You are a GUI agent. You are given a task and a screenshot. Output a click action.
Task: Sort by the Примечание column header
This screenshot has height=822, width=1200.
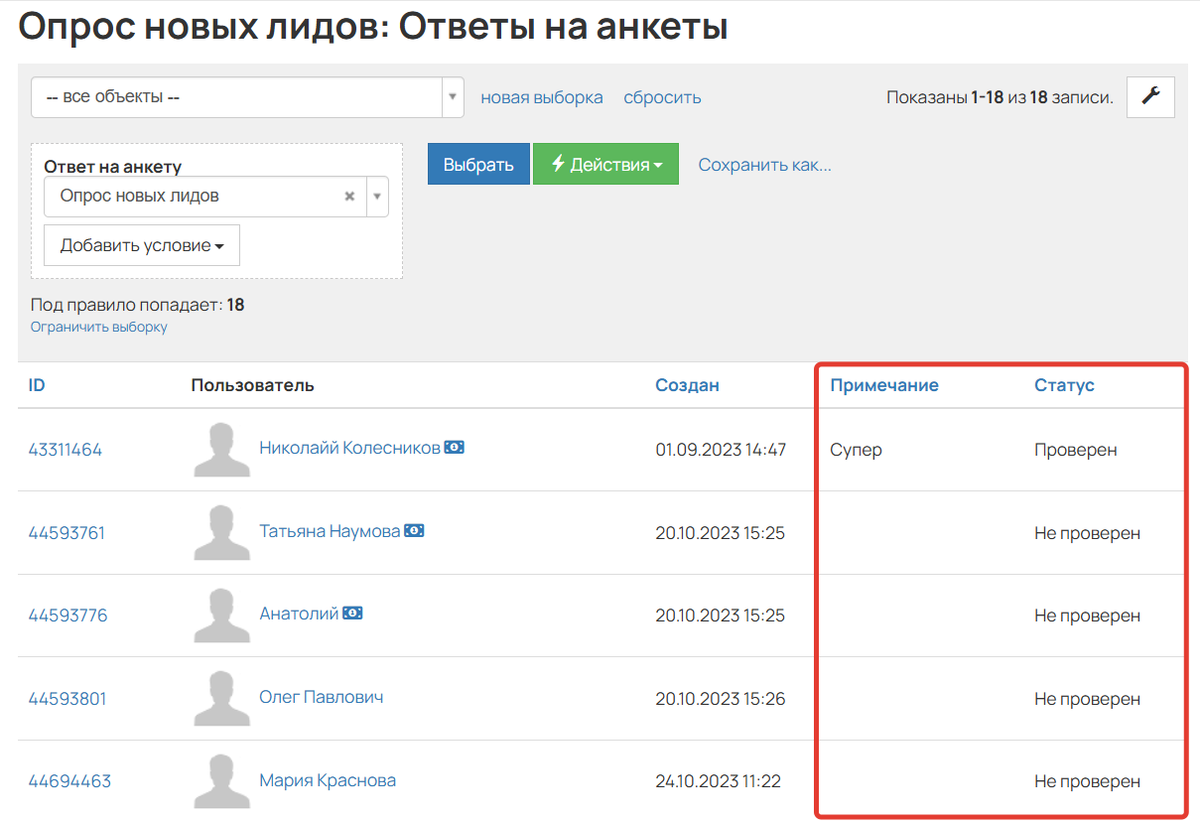click(883, 384)
